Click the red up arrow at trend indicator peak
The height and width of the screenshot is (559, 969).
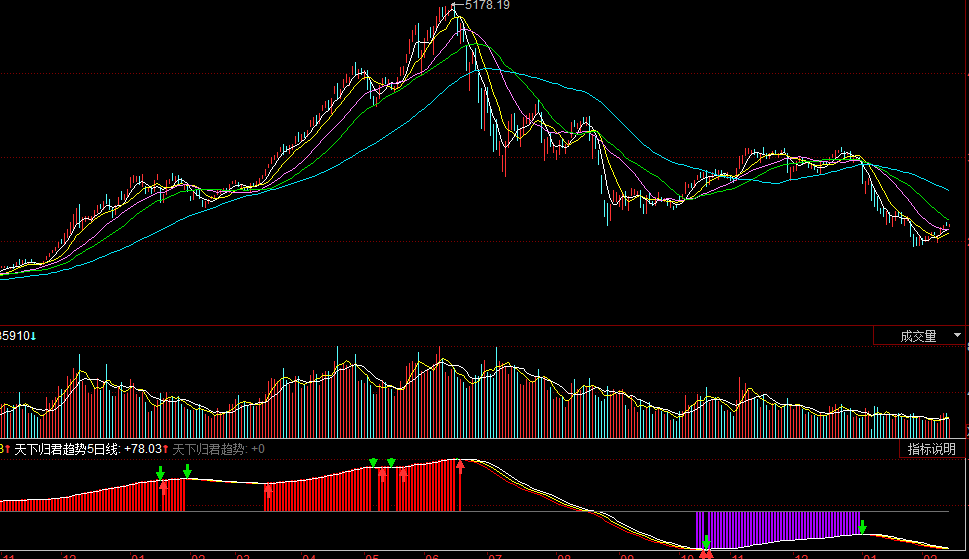click(x=460, y=467)
